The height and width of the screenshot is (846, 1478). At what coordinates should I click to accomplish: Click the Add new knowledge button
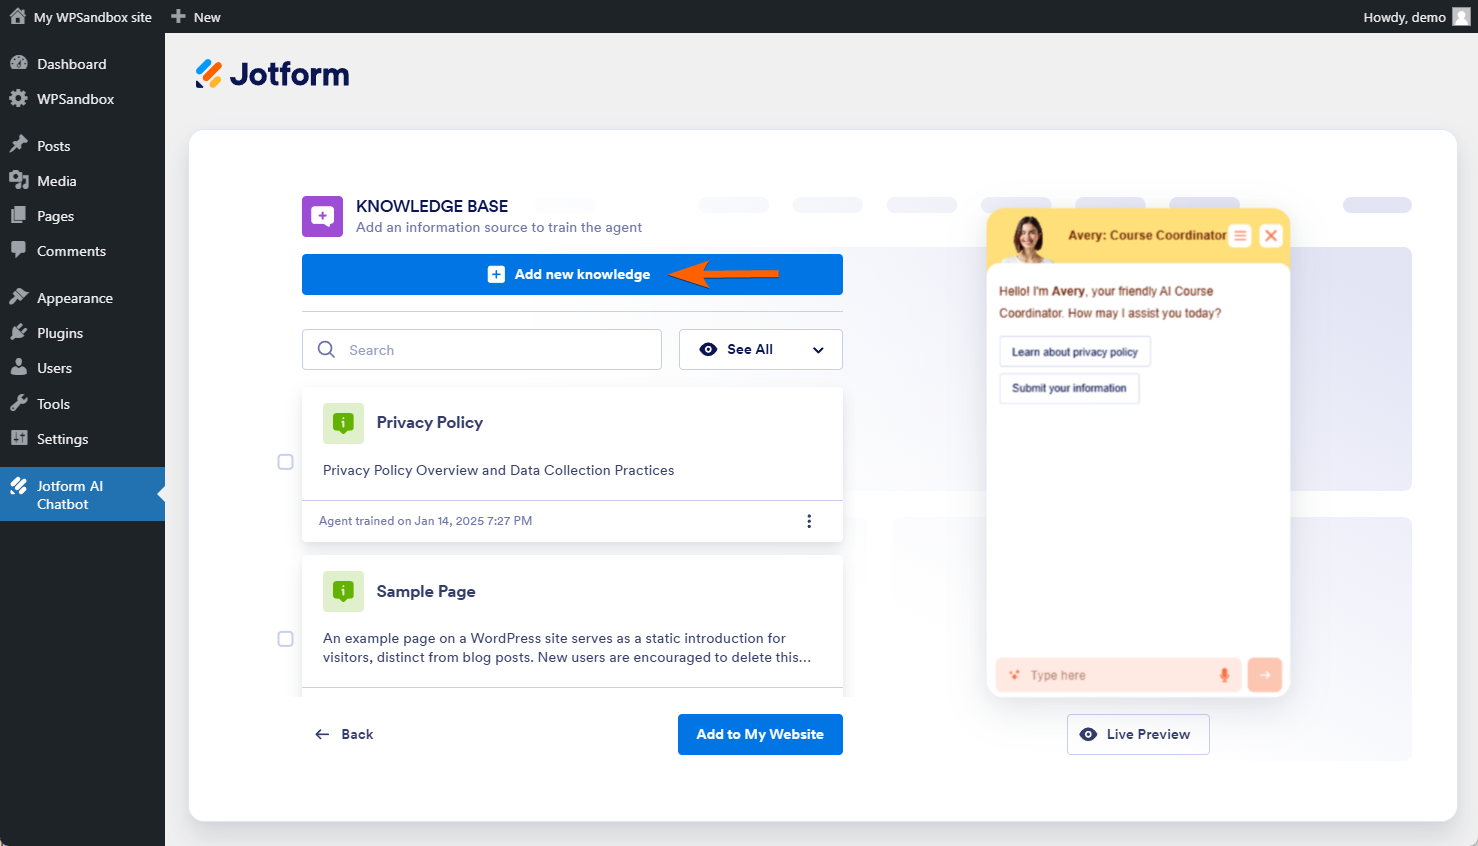pyautogui.click(x=572, y=275)
